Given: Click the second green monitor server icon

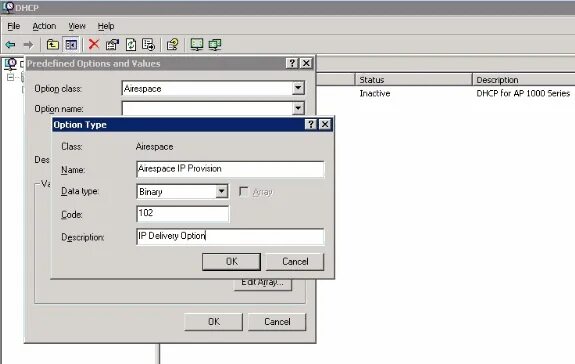Looking at the screenshot, I should [x=215, y=45].
